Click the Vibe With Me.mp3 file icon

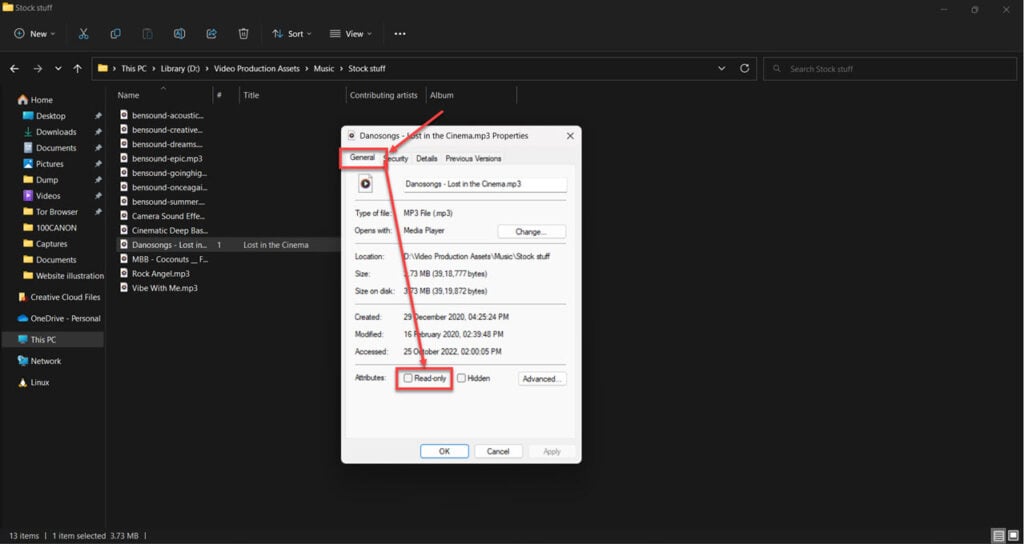(x=124, y=288)
